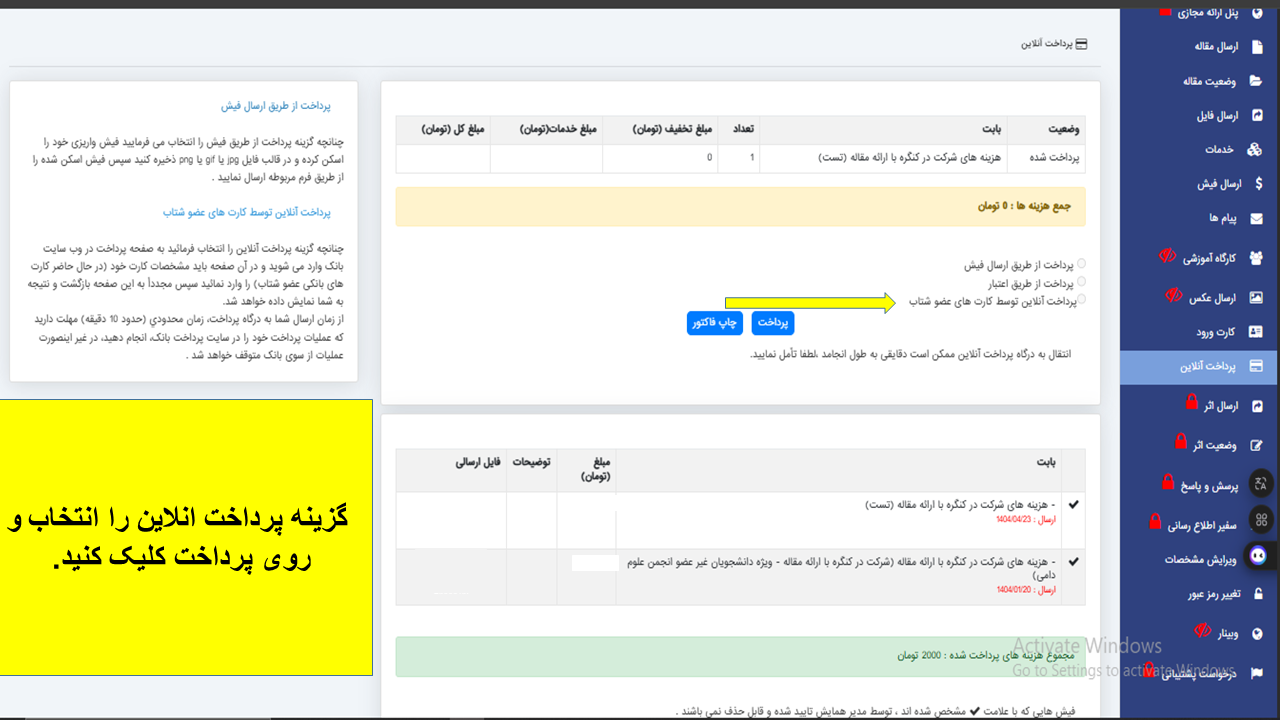The image size is (1280, 720).
Task: Click the floating grid apps circular icon
Action: (x=1261, y=519)
